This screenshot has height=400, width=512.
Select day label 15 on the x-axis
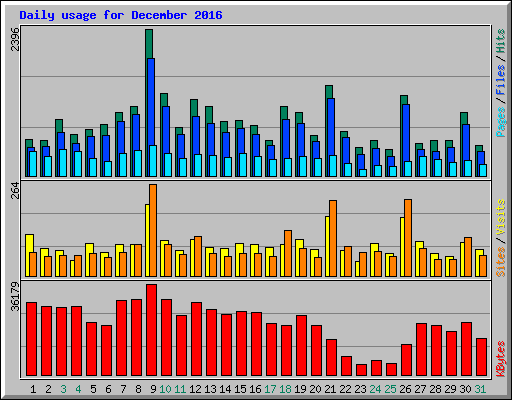(240, 389)
